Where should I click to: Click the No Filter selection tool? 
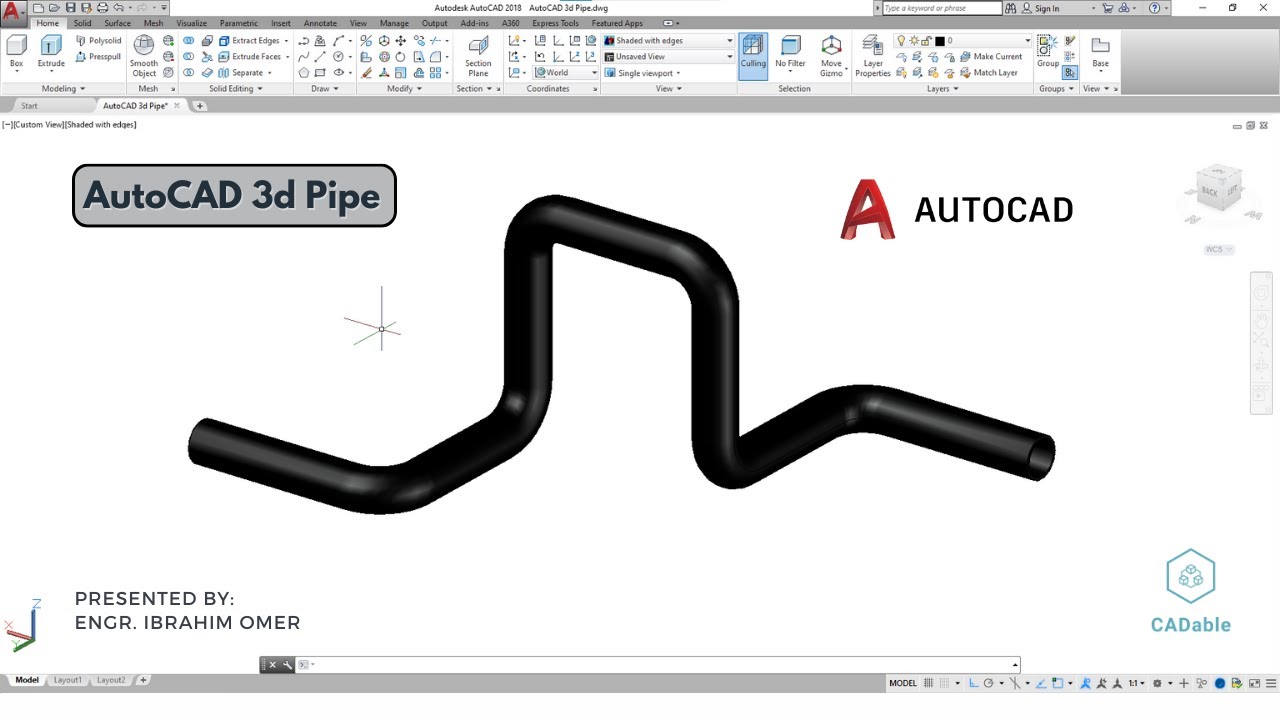tap(790, 52)
